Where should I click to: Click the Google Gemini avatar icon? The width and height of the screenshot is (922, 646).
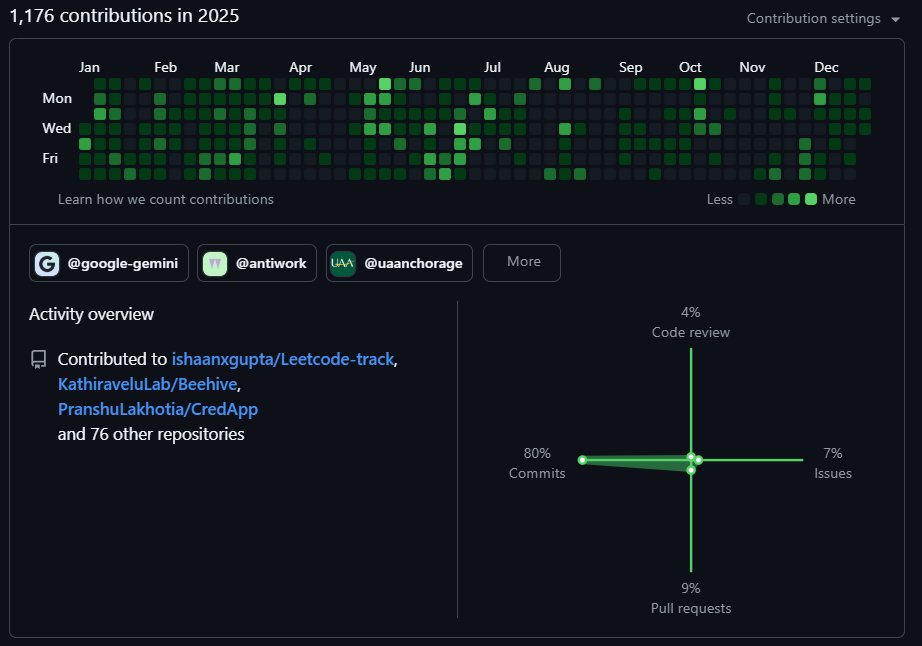tap(47, 263)
